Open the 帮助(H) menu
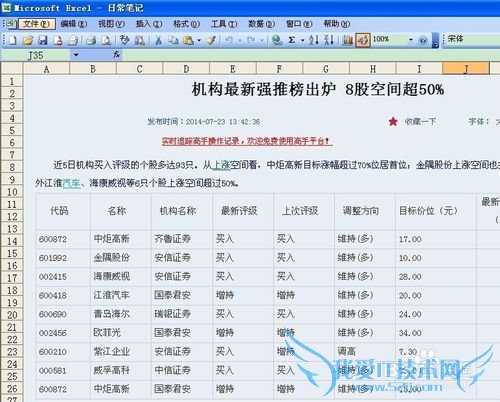 click(x=337, y=24)
